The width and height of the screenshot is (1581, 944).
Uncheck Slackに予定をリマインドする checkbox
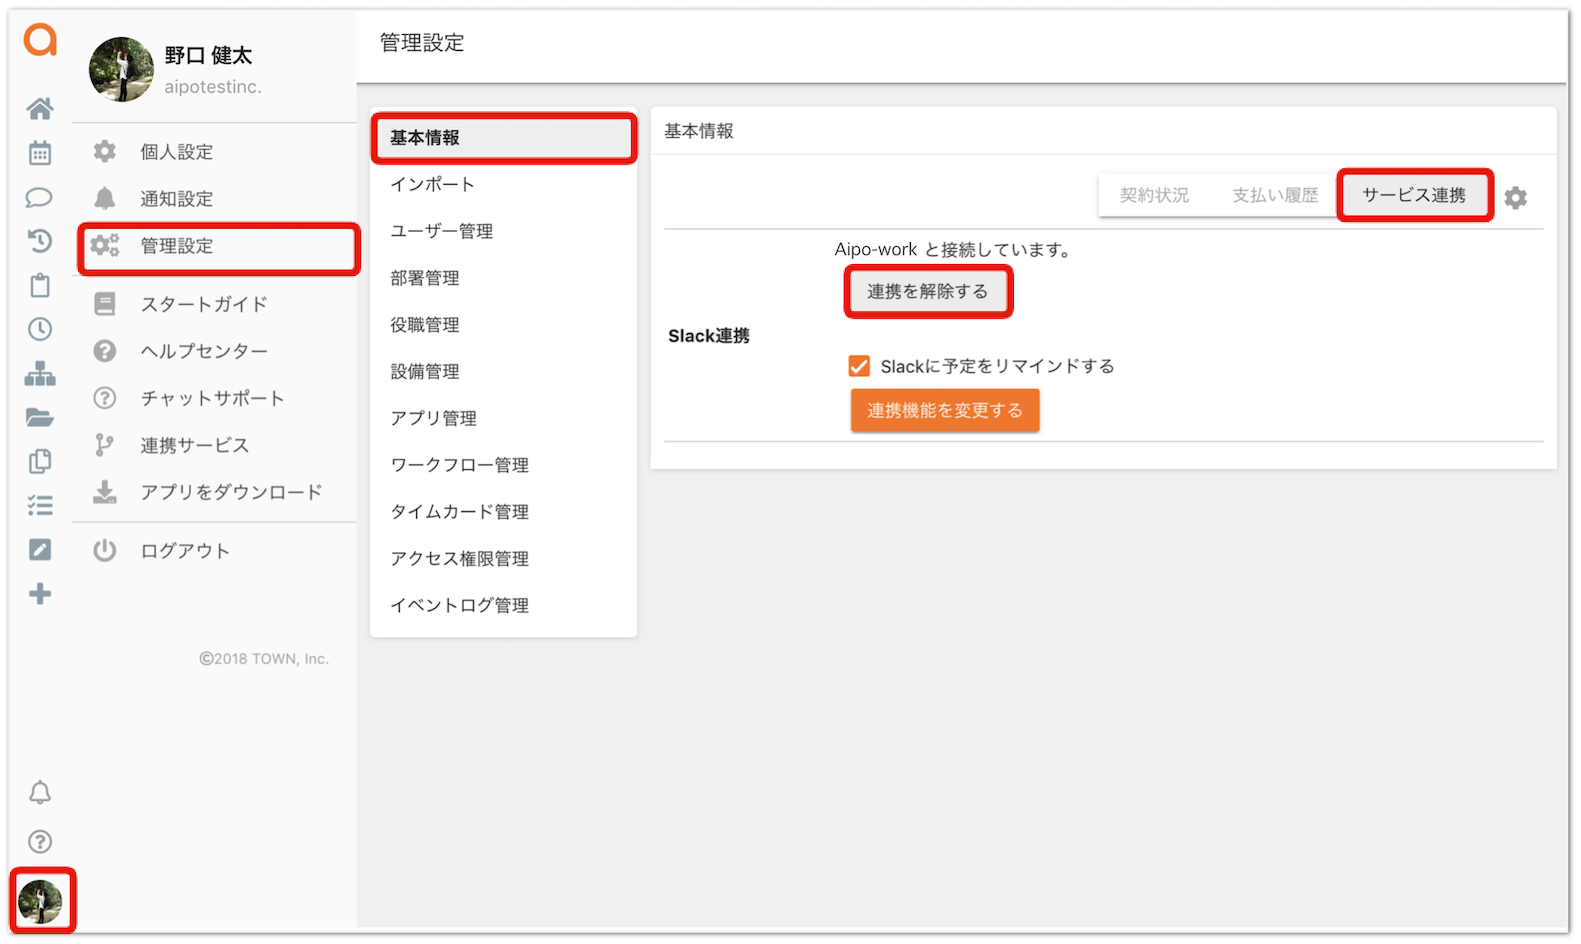click(x=859, y=366)
